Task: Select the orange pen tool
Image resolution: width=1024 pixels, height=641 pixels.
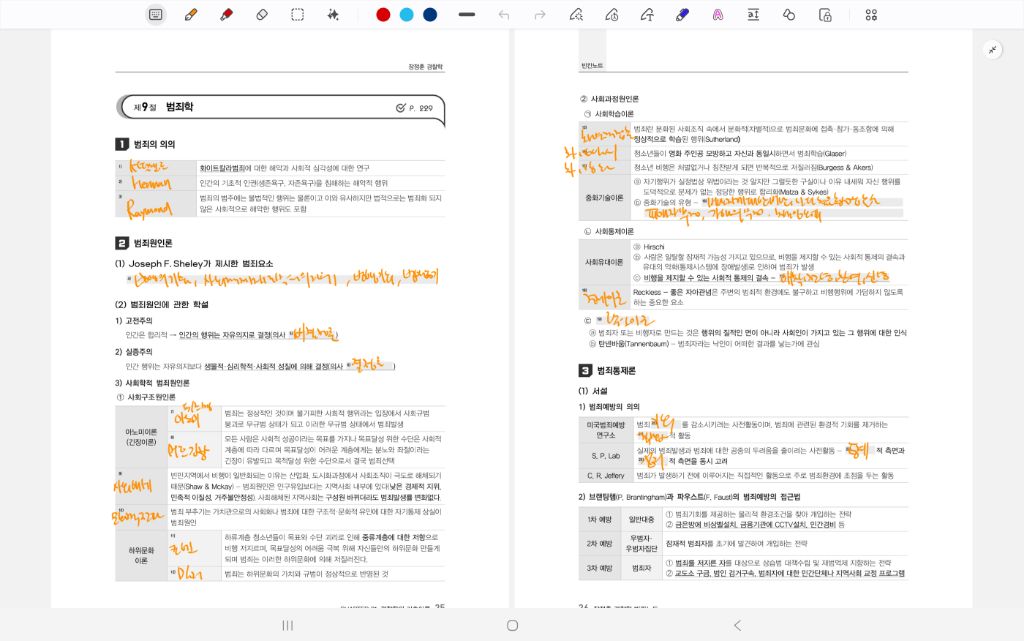Action: (190, 14)
